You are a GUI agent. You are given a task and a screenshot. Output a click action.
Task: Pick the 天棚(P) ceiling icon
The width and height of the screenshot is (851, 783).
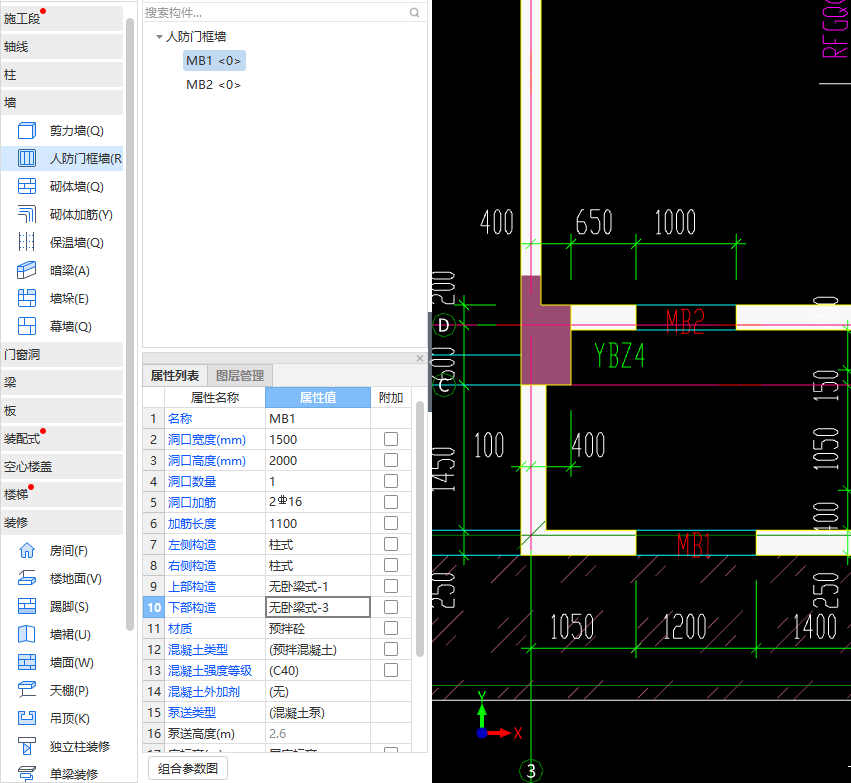point(27,690)
